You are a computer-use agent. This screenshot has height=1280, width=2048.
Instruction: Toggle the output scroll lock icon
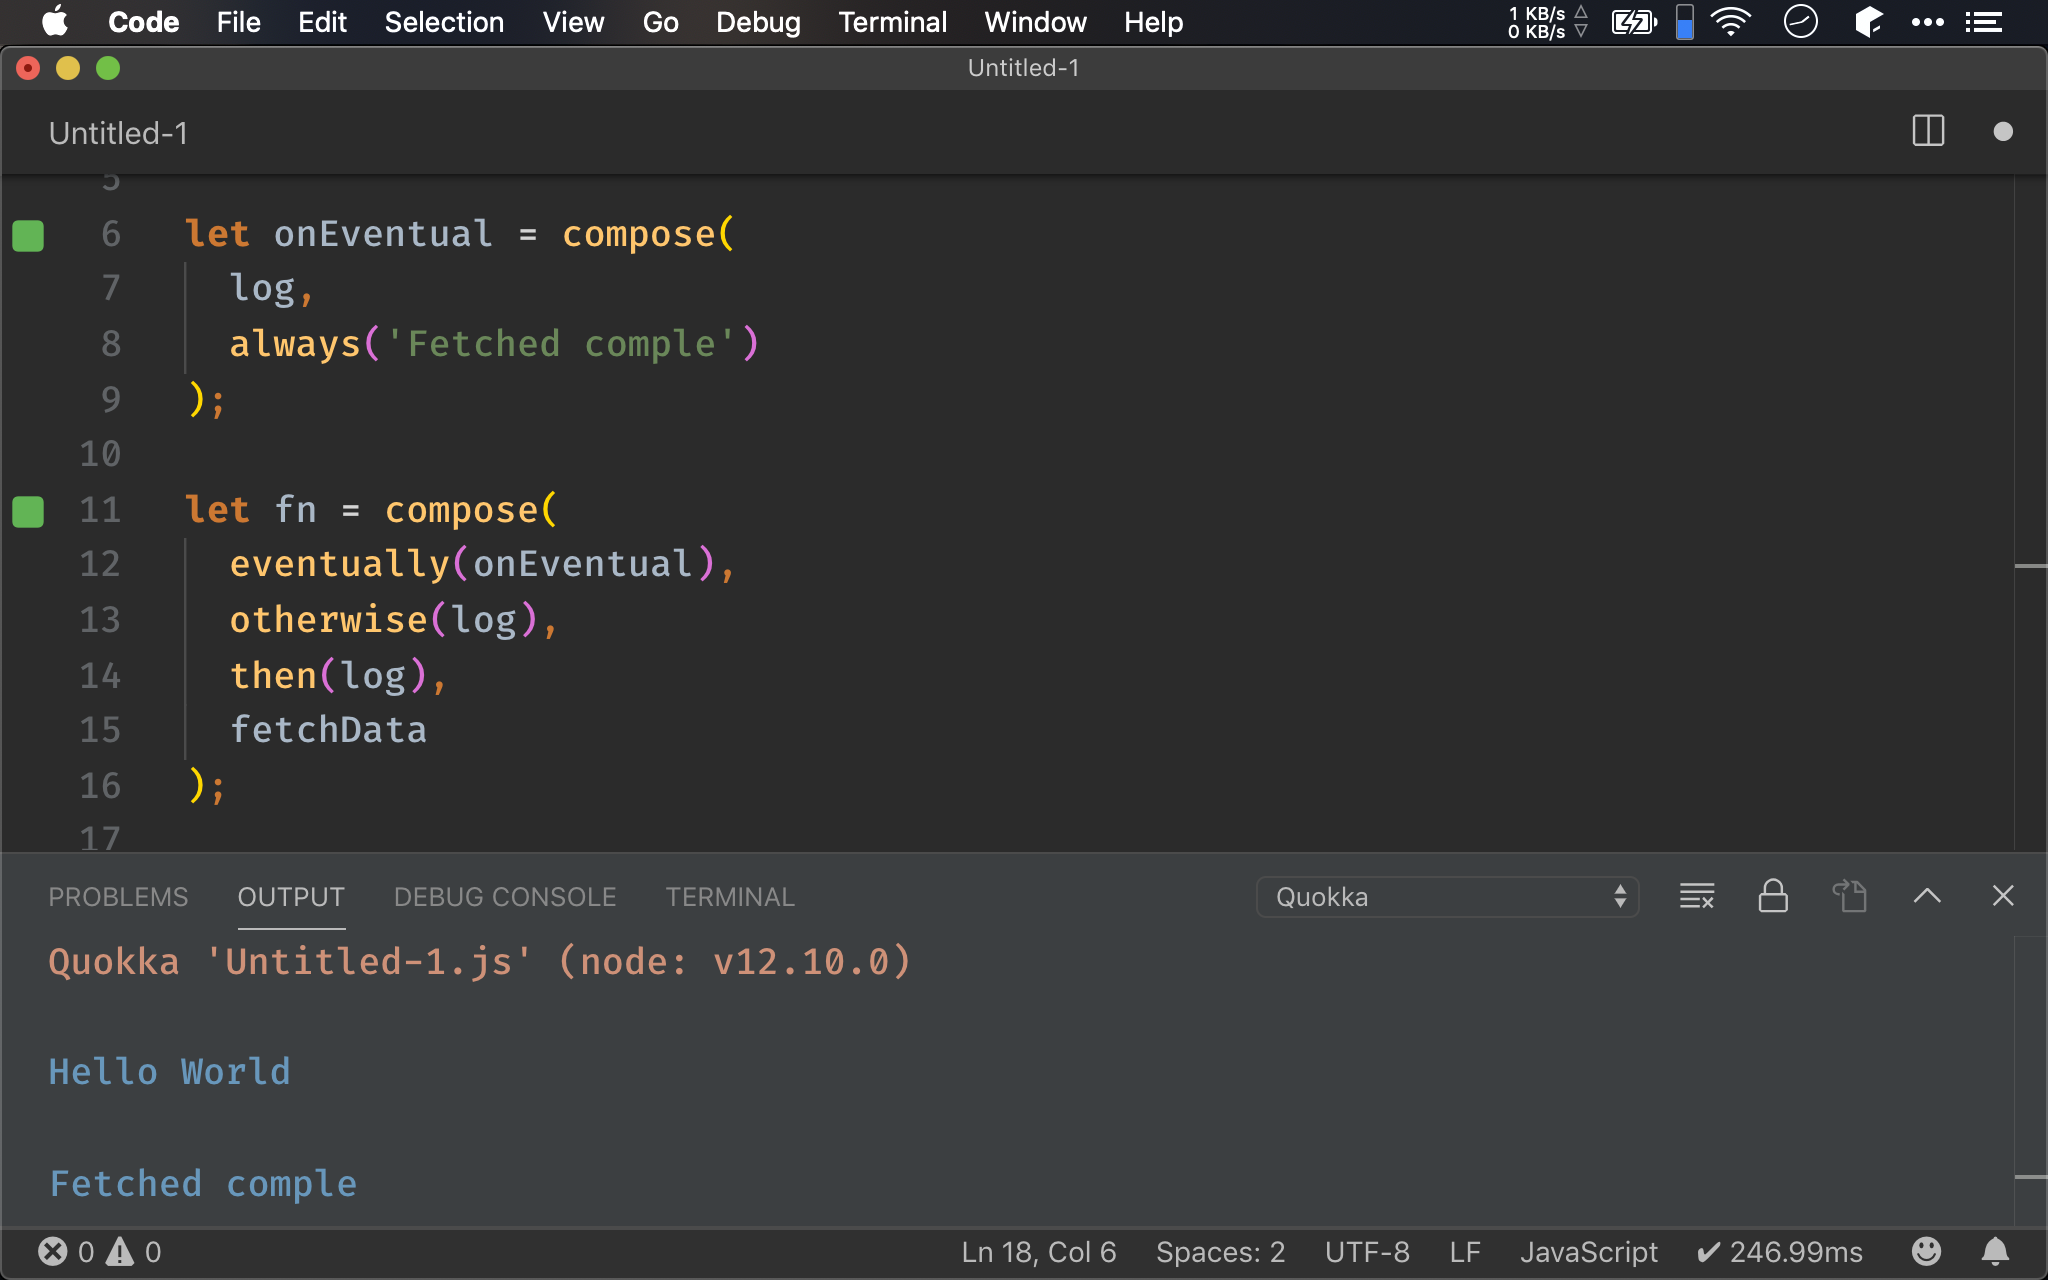1773,896
